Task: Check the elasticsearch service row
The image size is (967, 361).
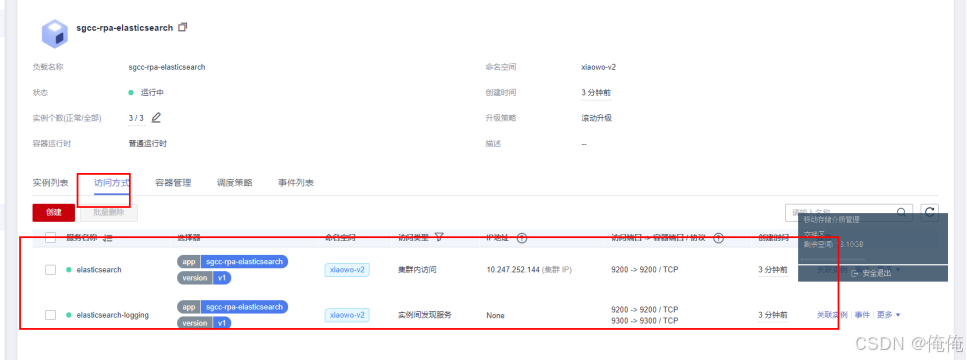Action: pyautogui.click(x=51, y=270)
